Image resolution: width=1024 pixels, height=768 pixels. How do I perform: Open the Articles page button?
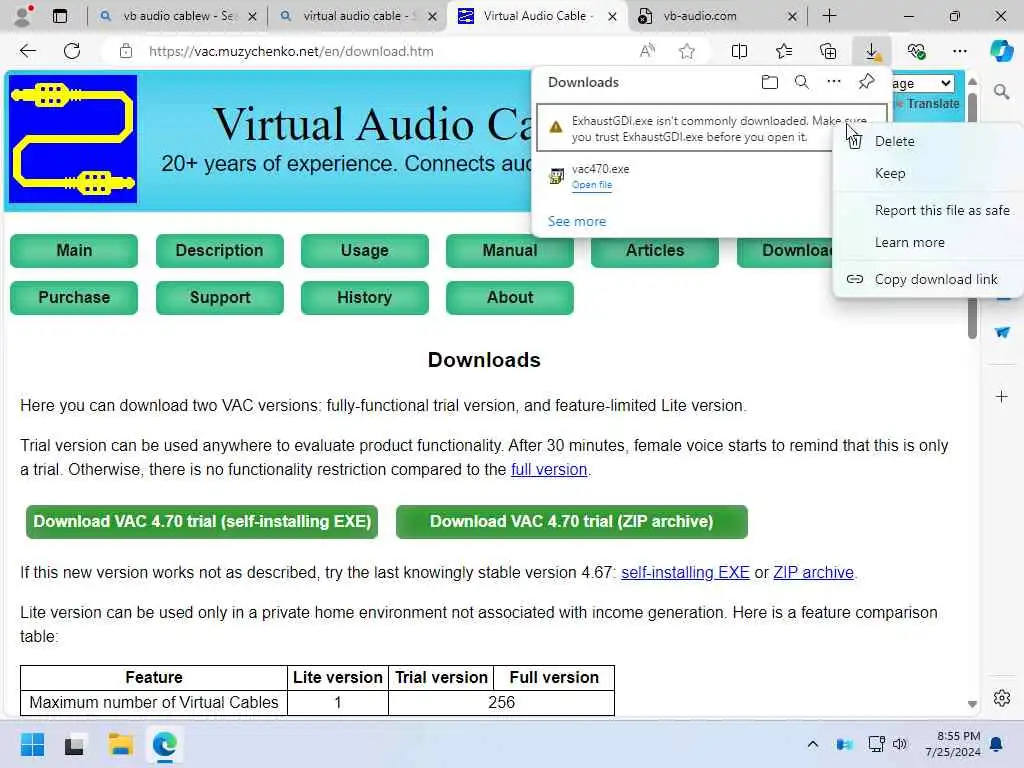(654, 250)
